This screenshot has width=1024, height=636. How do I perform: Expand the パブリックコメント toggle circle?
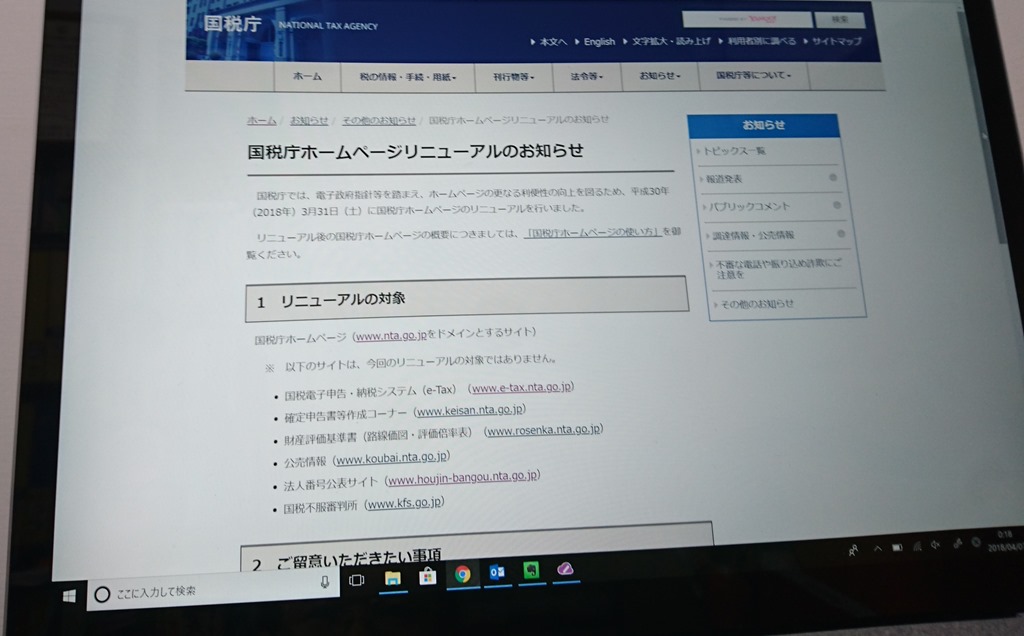coord(837,205)
